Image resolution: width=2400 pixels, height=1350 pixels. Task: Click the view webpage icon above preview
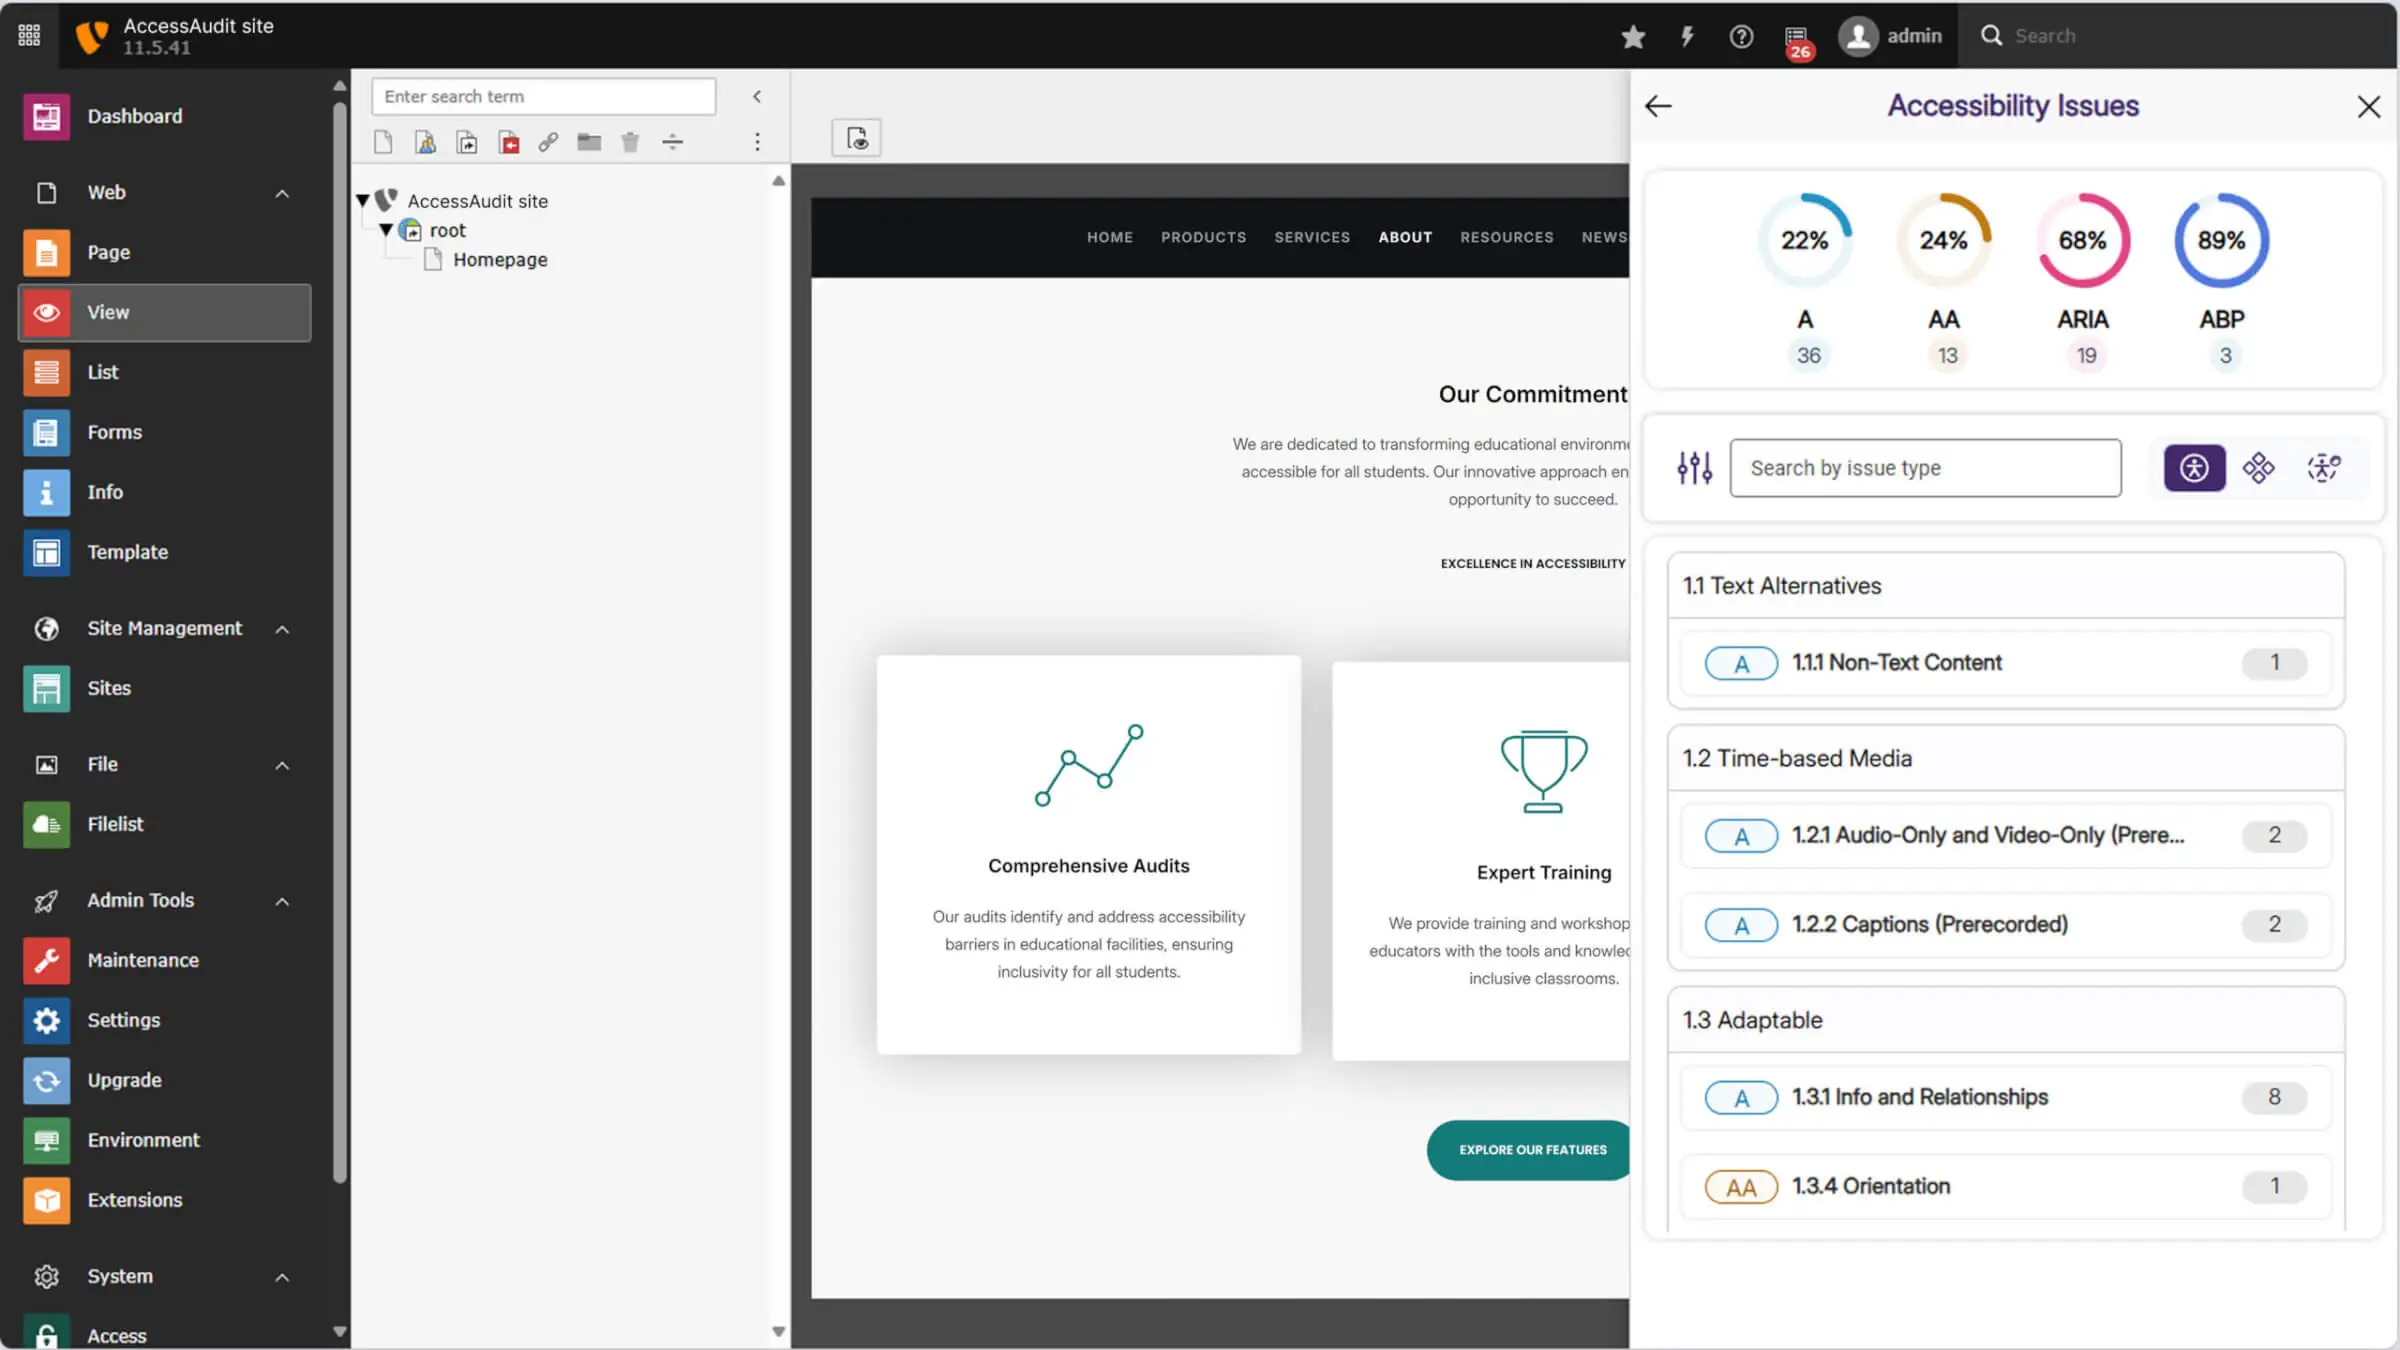856,138
